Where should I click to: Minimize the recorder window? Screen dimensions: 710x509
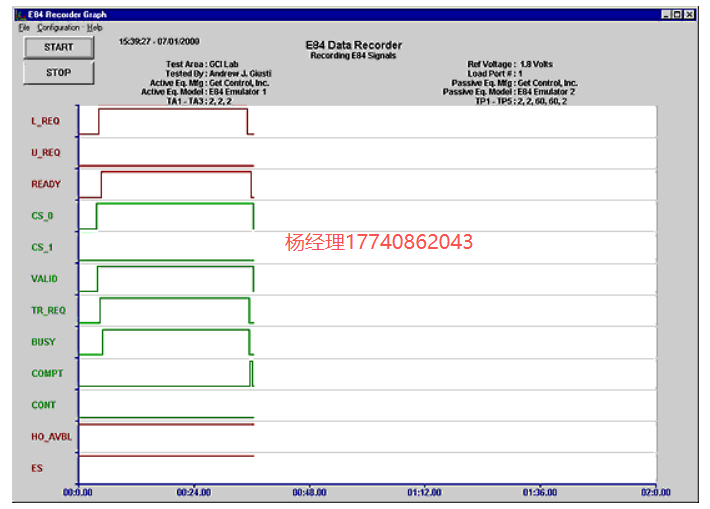point(666,15)
